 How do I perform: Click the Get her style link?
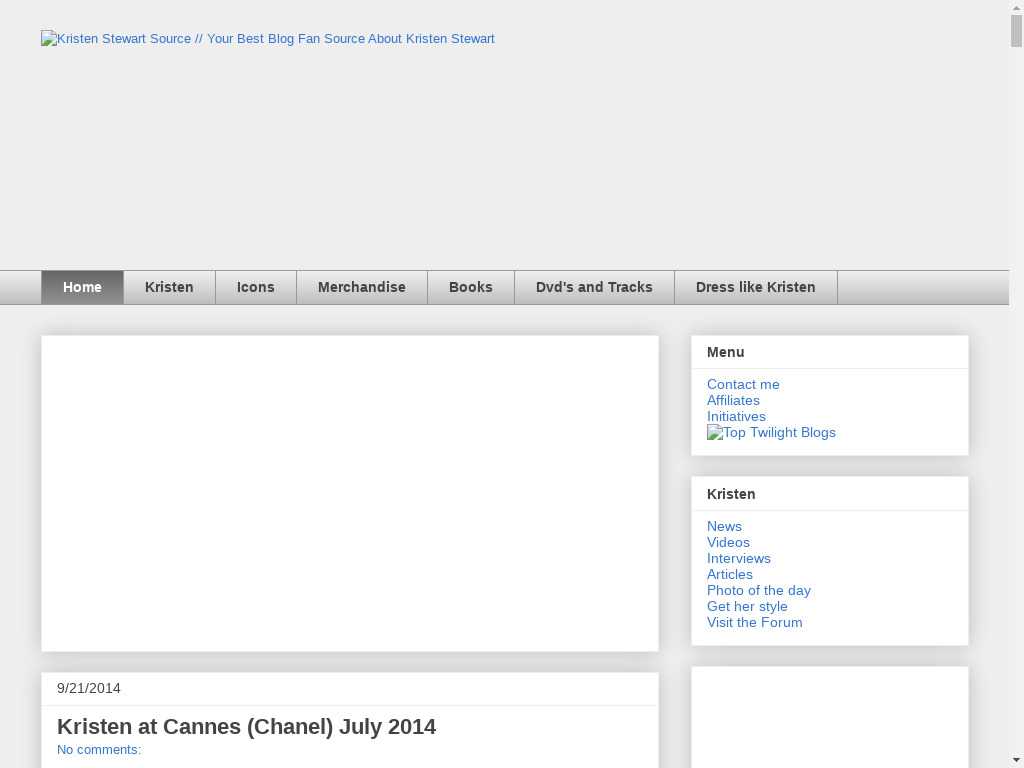coord(747,607)
